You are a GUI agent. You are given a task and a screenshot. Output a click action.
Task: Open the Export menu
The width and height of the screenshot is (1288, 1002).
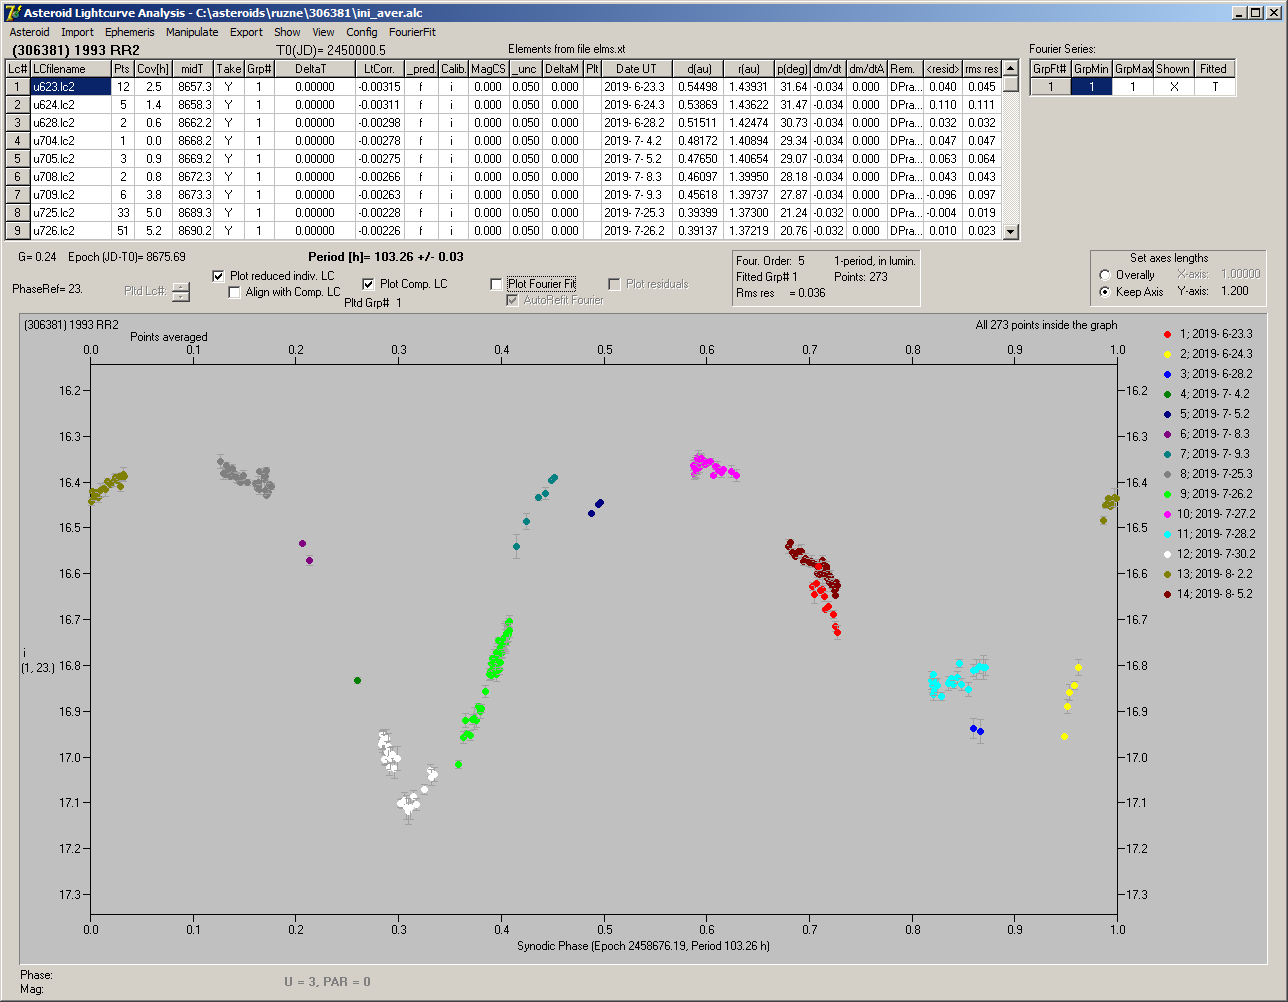click(x=246, y=32)
